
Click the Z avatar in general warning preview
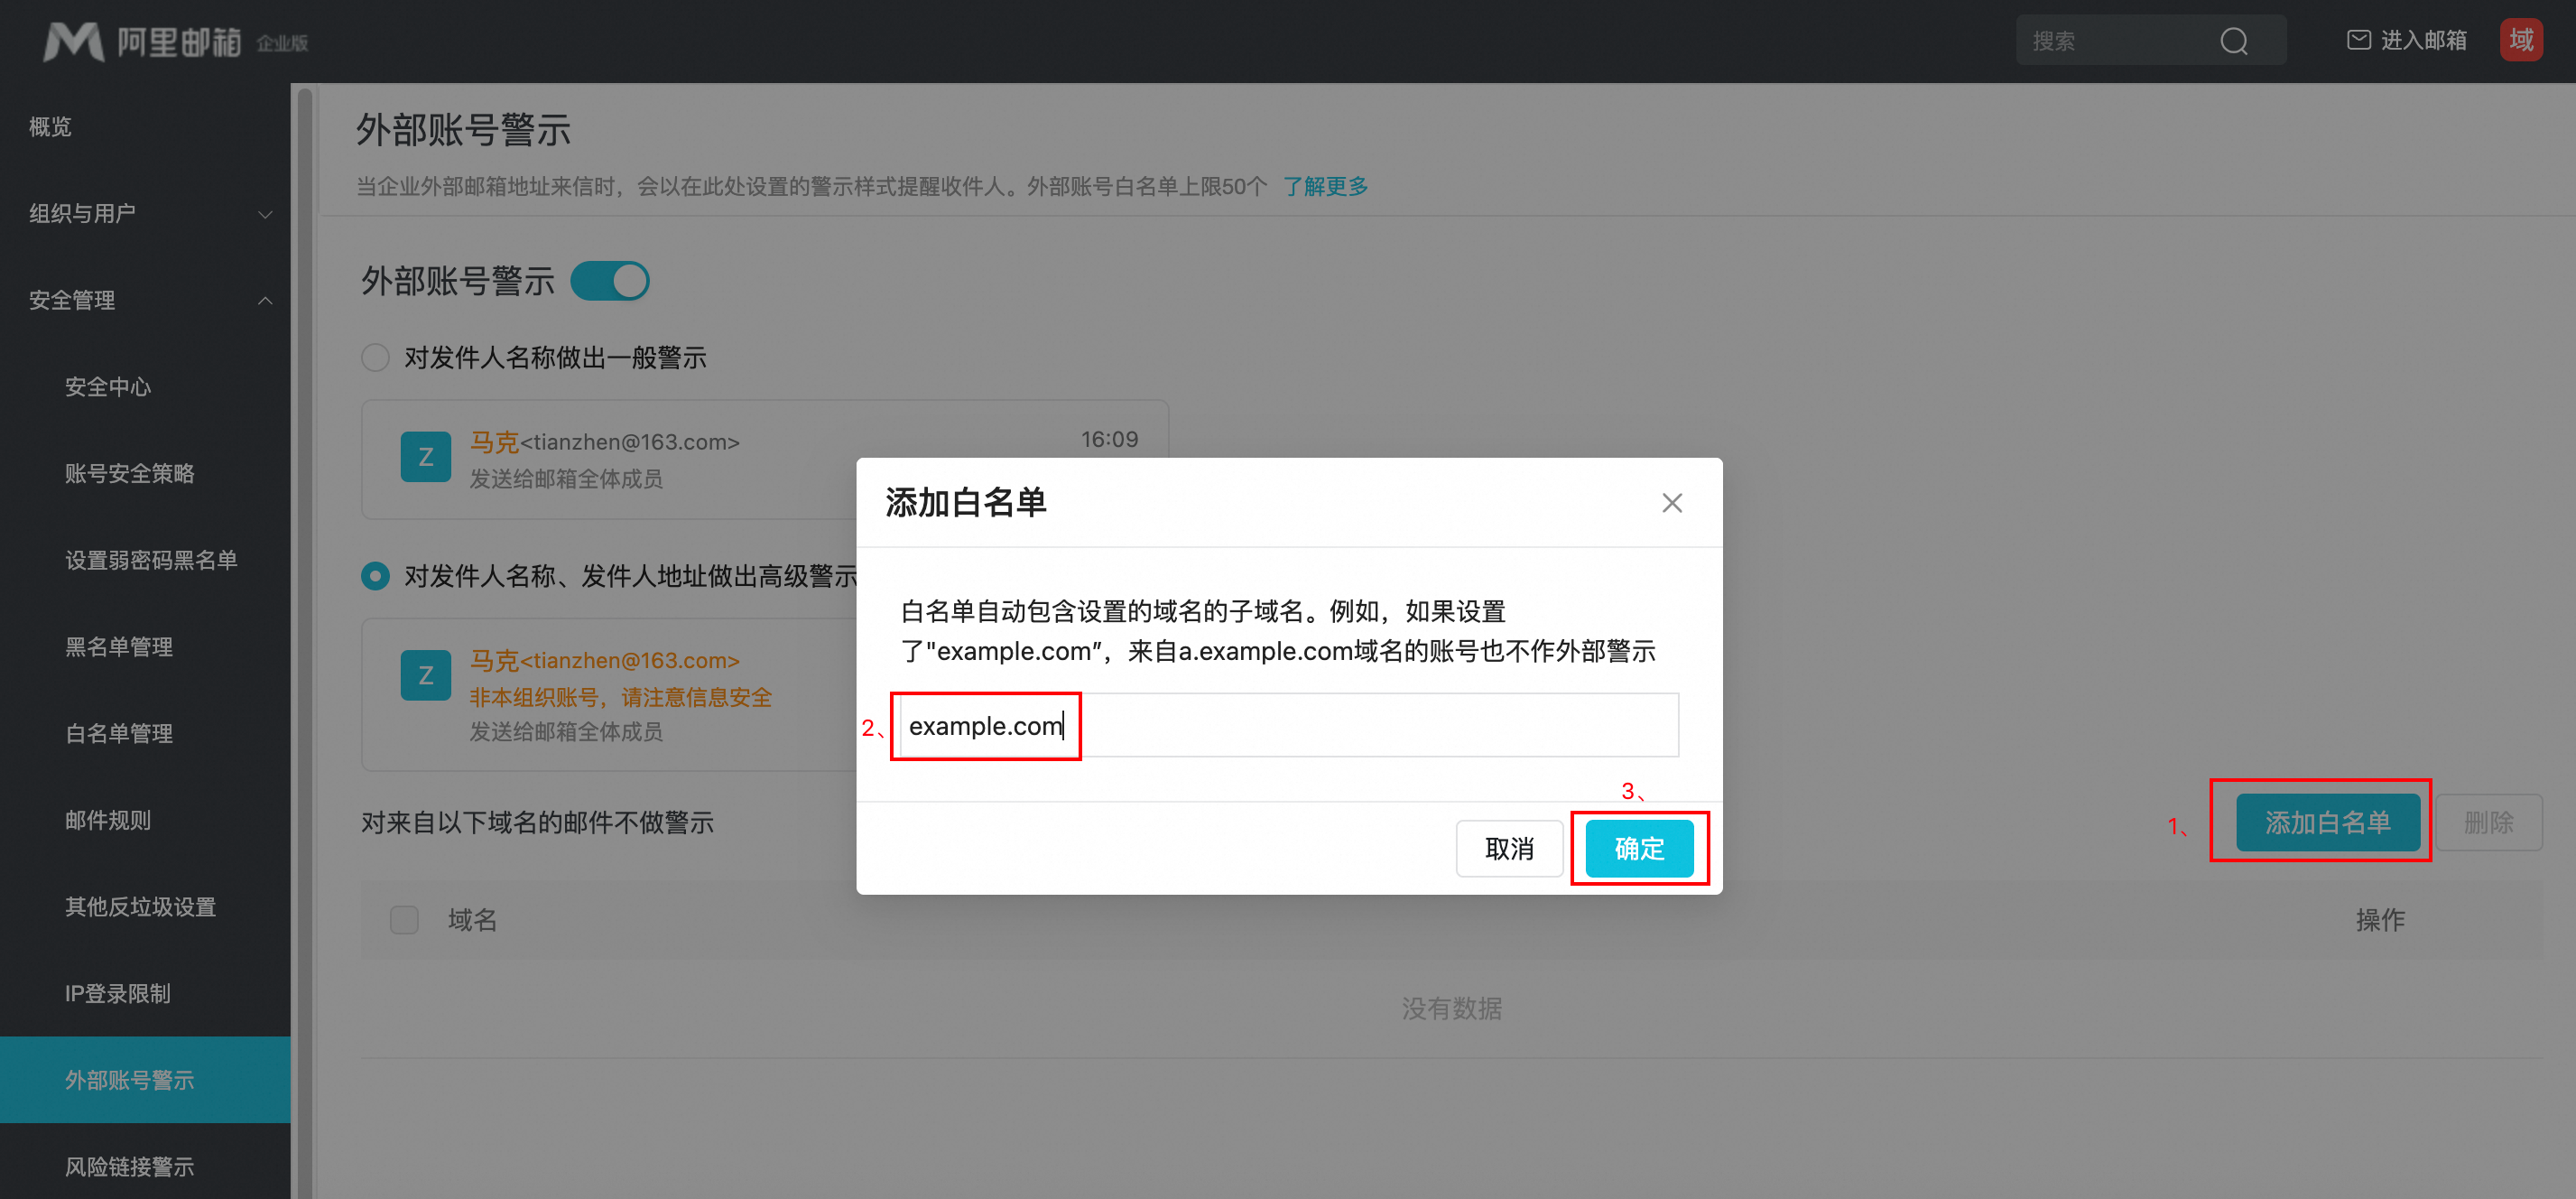[425, 457]
